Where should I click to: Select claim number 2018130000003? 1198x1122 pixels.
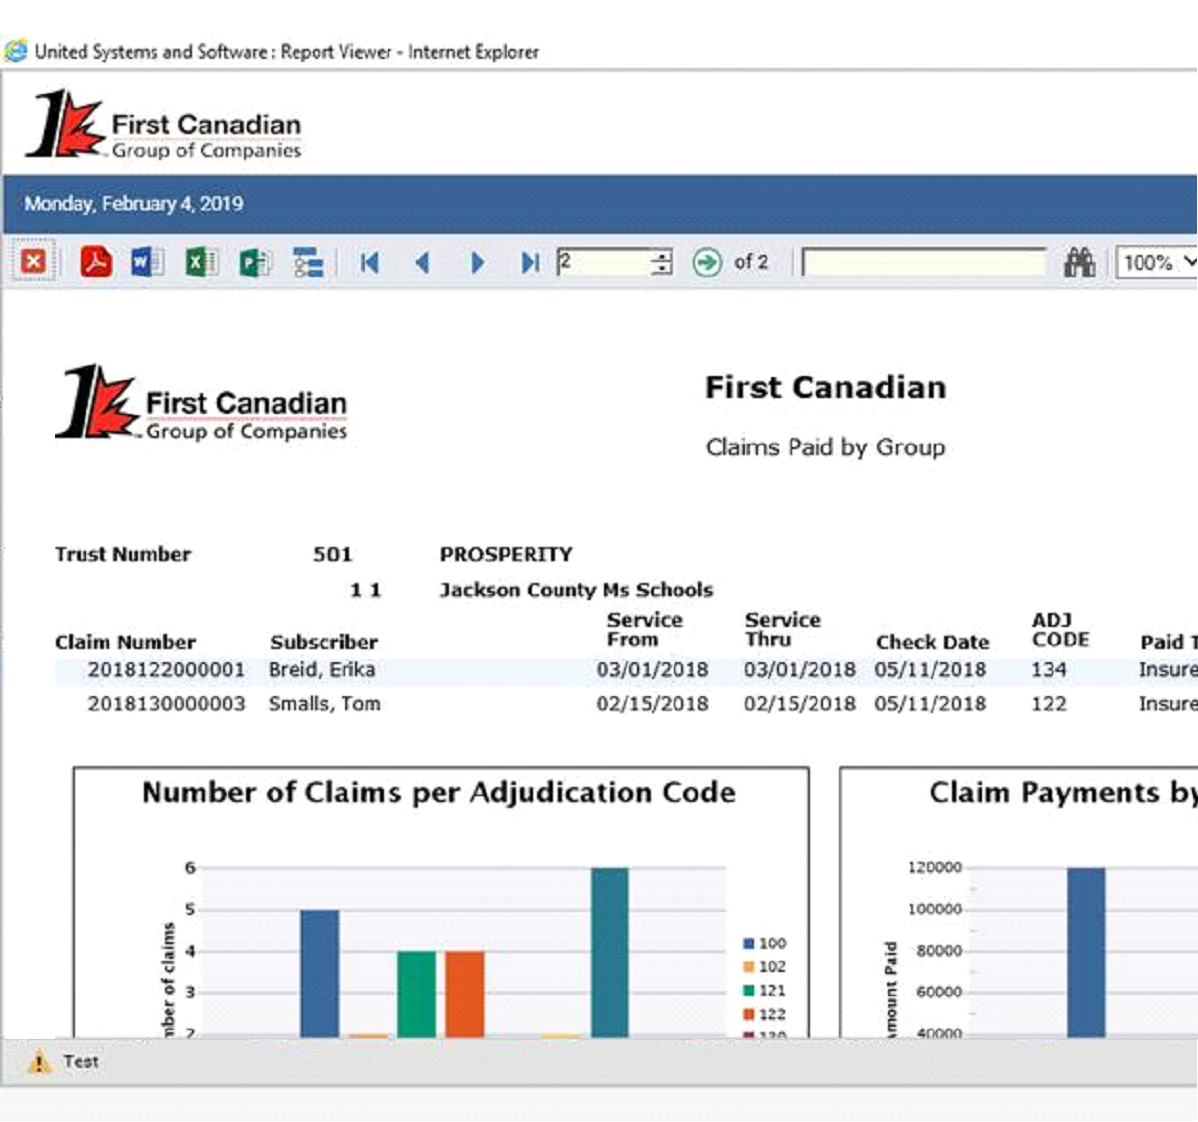point(166,703)
